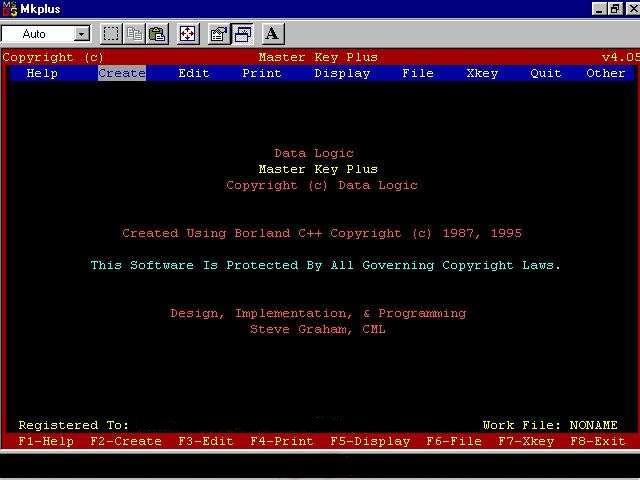Open the Display menu
The width and height of the screenshot is (640, 480).
pyautogui.click(x=342, y=73)
